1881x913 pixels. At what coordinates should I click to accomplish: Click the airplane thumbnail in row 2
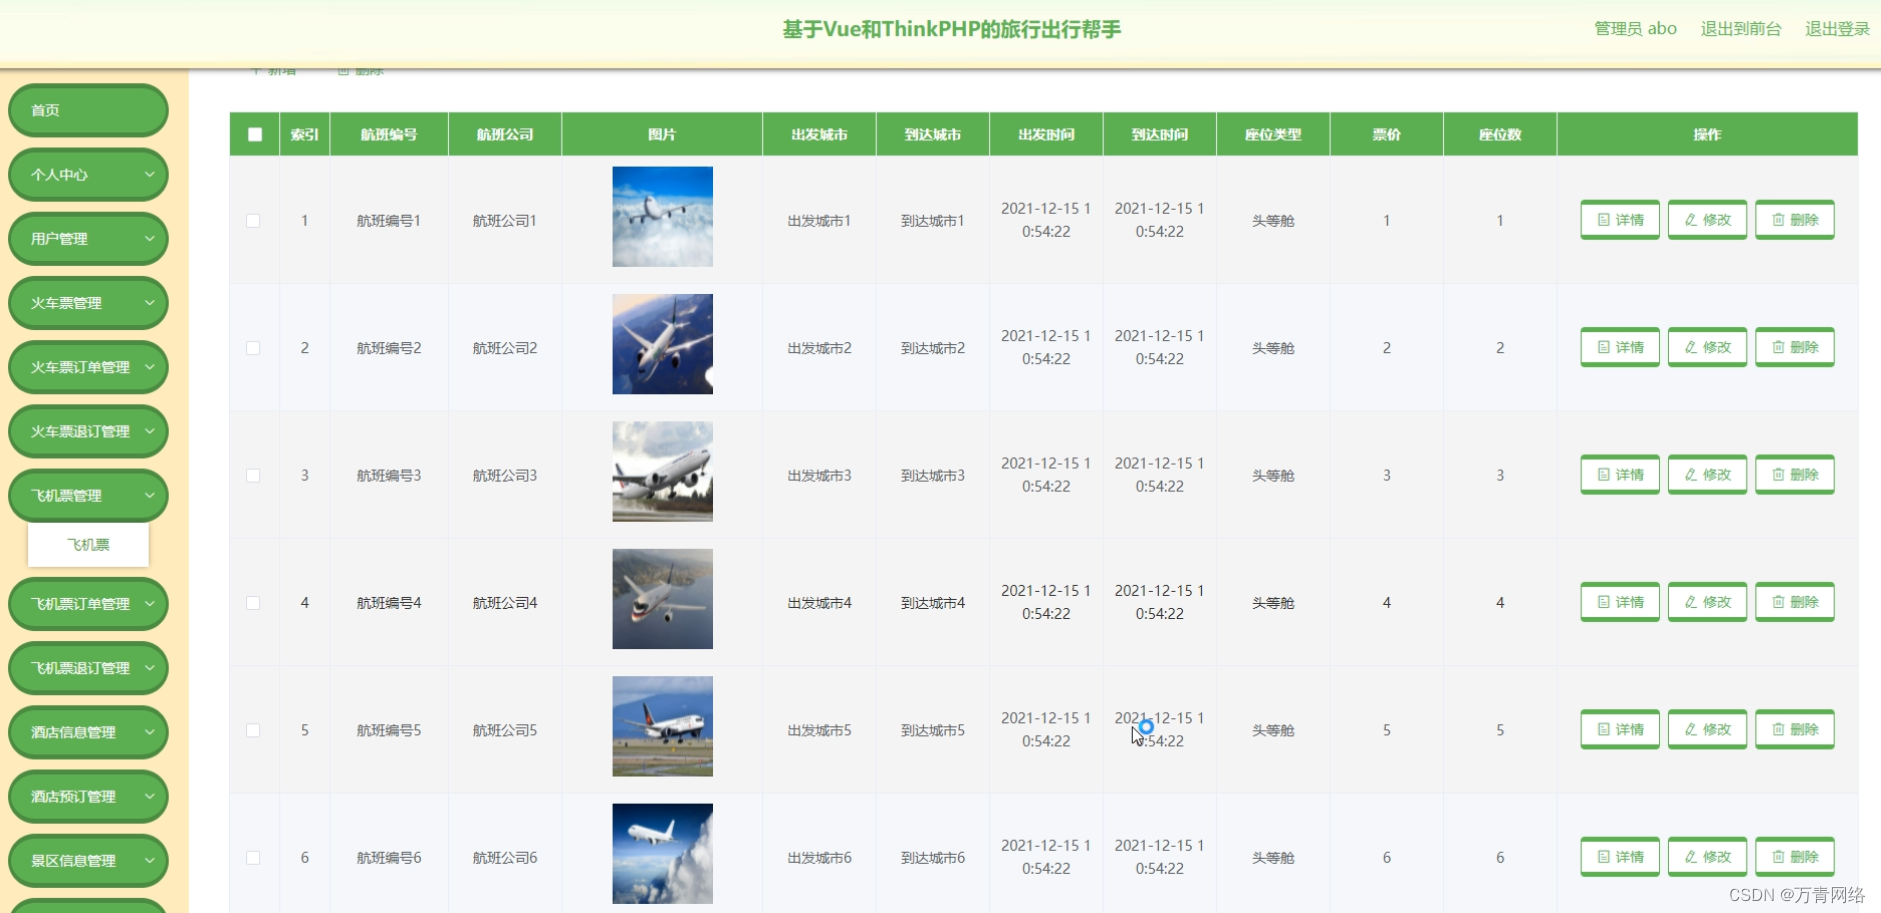coord(662,343)
